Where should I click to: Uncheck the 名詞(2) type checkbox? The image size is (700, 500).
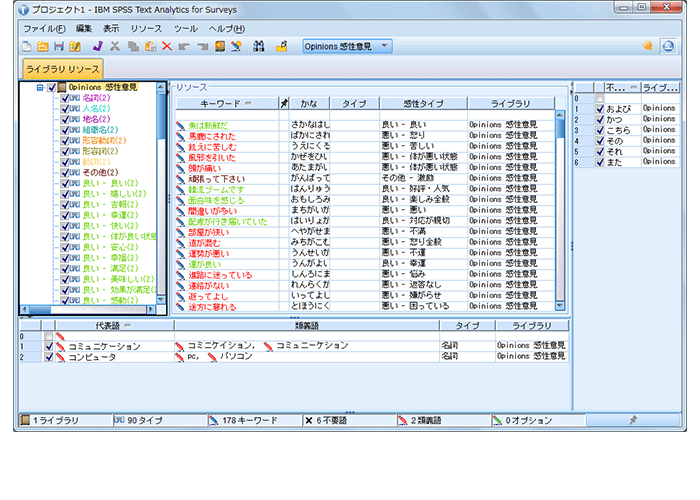65,98
